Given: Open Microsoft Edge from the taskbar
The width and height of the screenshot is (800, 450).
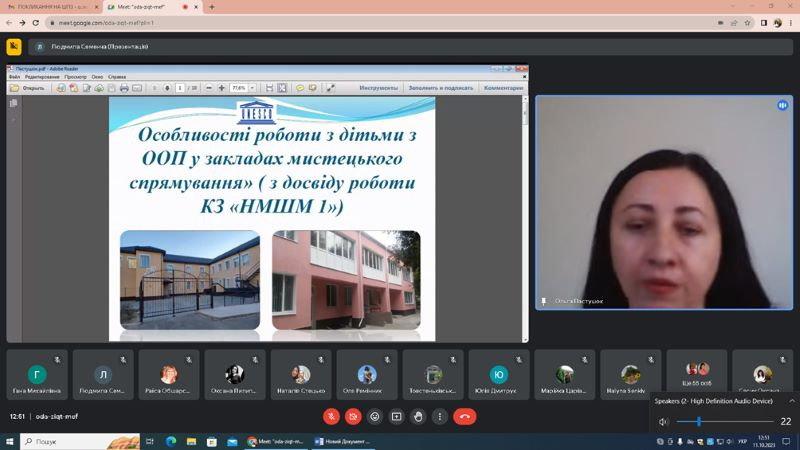Looking at the screenshot, I should (x=171, y=441).
